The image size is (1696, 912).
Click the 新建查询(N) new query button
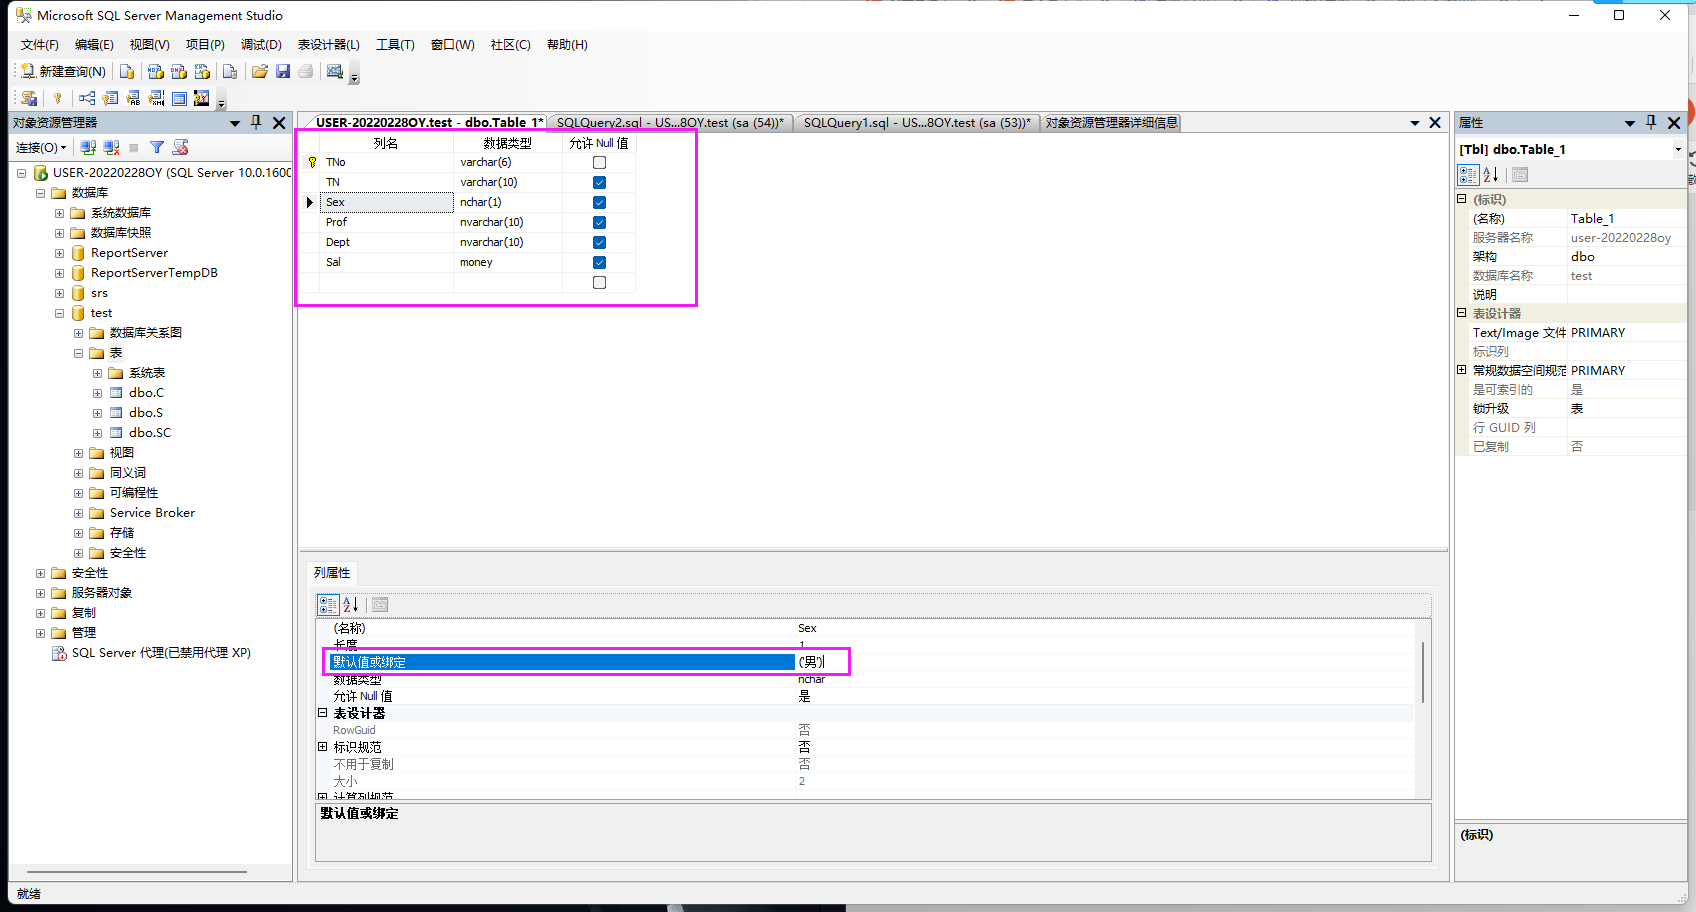coord(63,71)
